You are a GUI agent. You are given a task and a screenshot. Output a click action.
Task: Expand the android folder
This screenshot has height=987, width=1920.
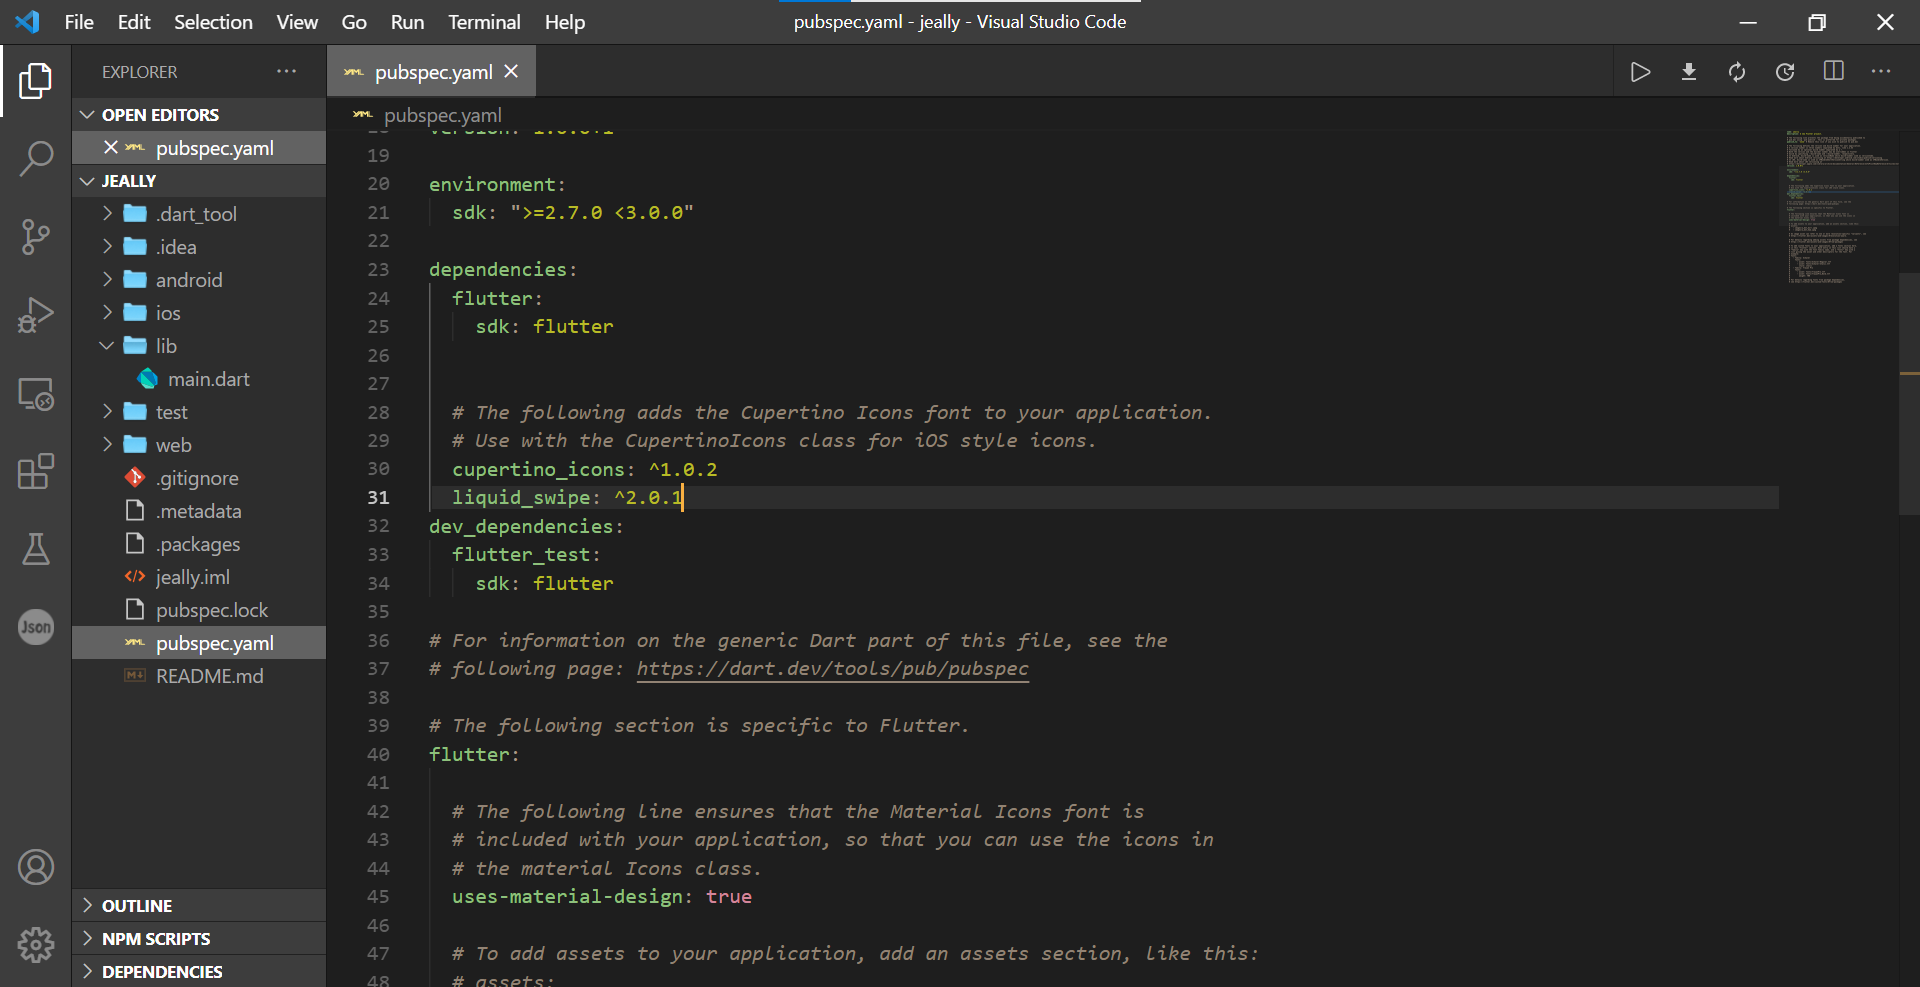pos(199,279)
